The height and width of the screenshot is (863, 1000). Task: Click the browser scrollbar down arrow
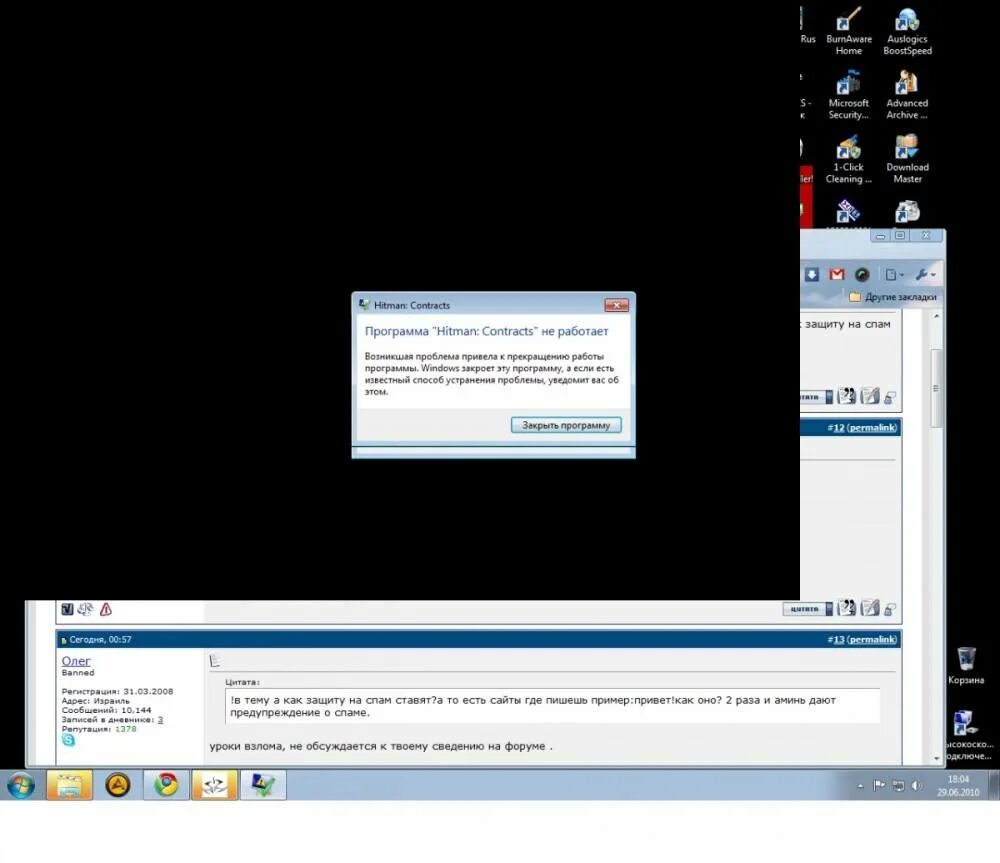coord(936,758)
